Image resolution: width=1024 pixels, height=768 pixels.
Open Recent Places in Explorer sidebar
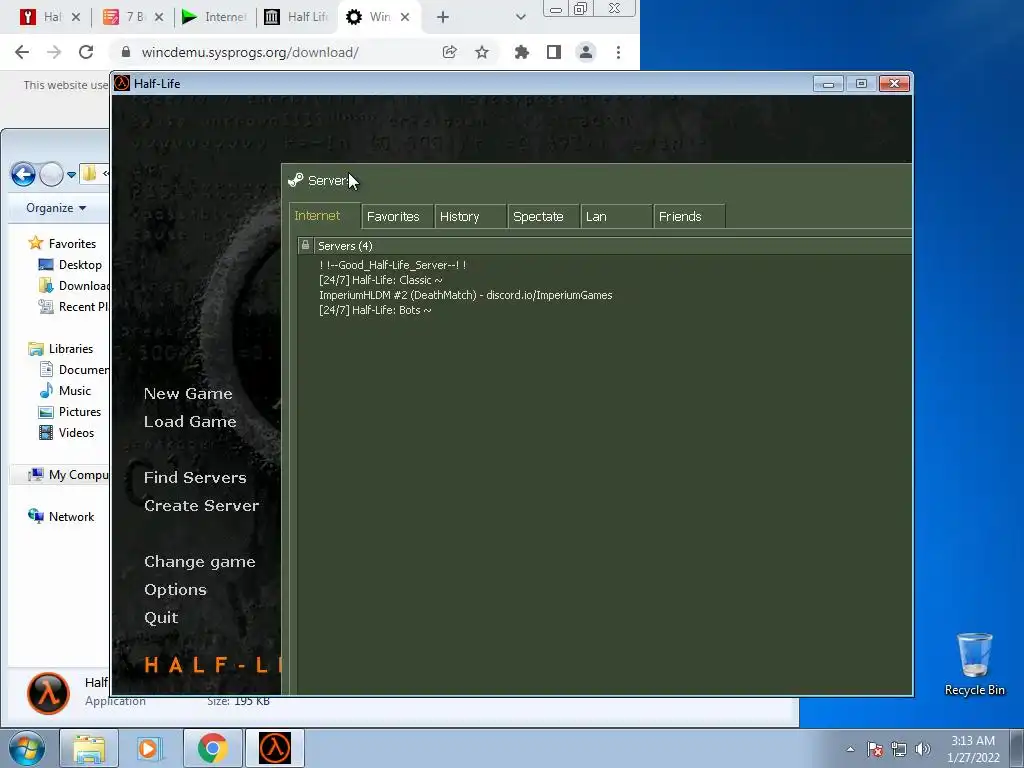(74, 306)
